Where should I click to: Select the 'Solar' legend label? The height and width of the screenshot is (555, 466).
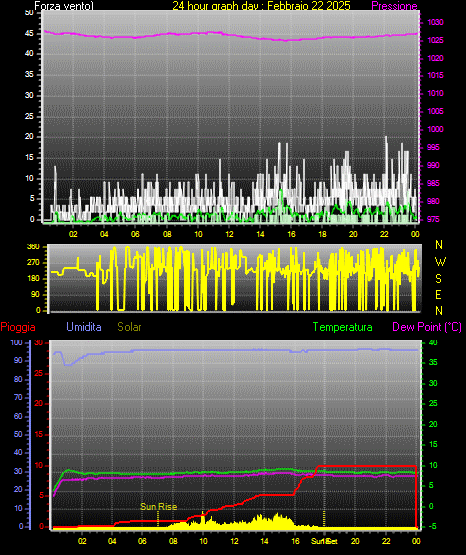[x=129, y=327]
